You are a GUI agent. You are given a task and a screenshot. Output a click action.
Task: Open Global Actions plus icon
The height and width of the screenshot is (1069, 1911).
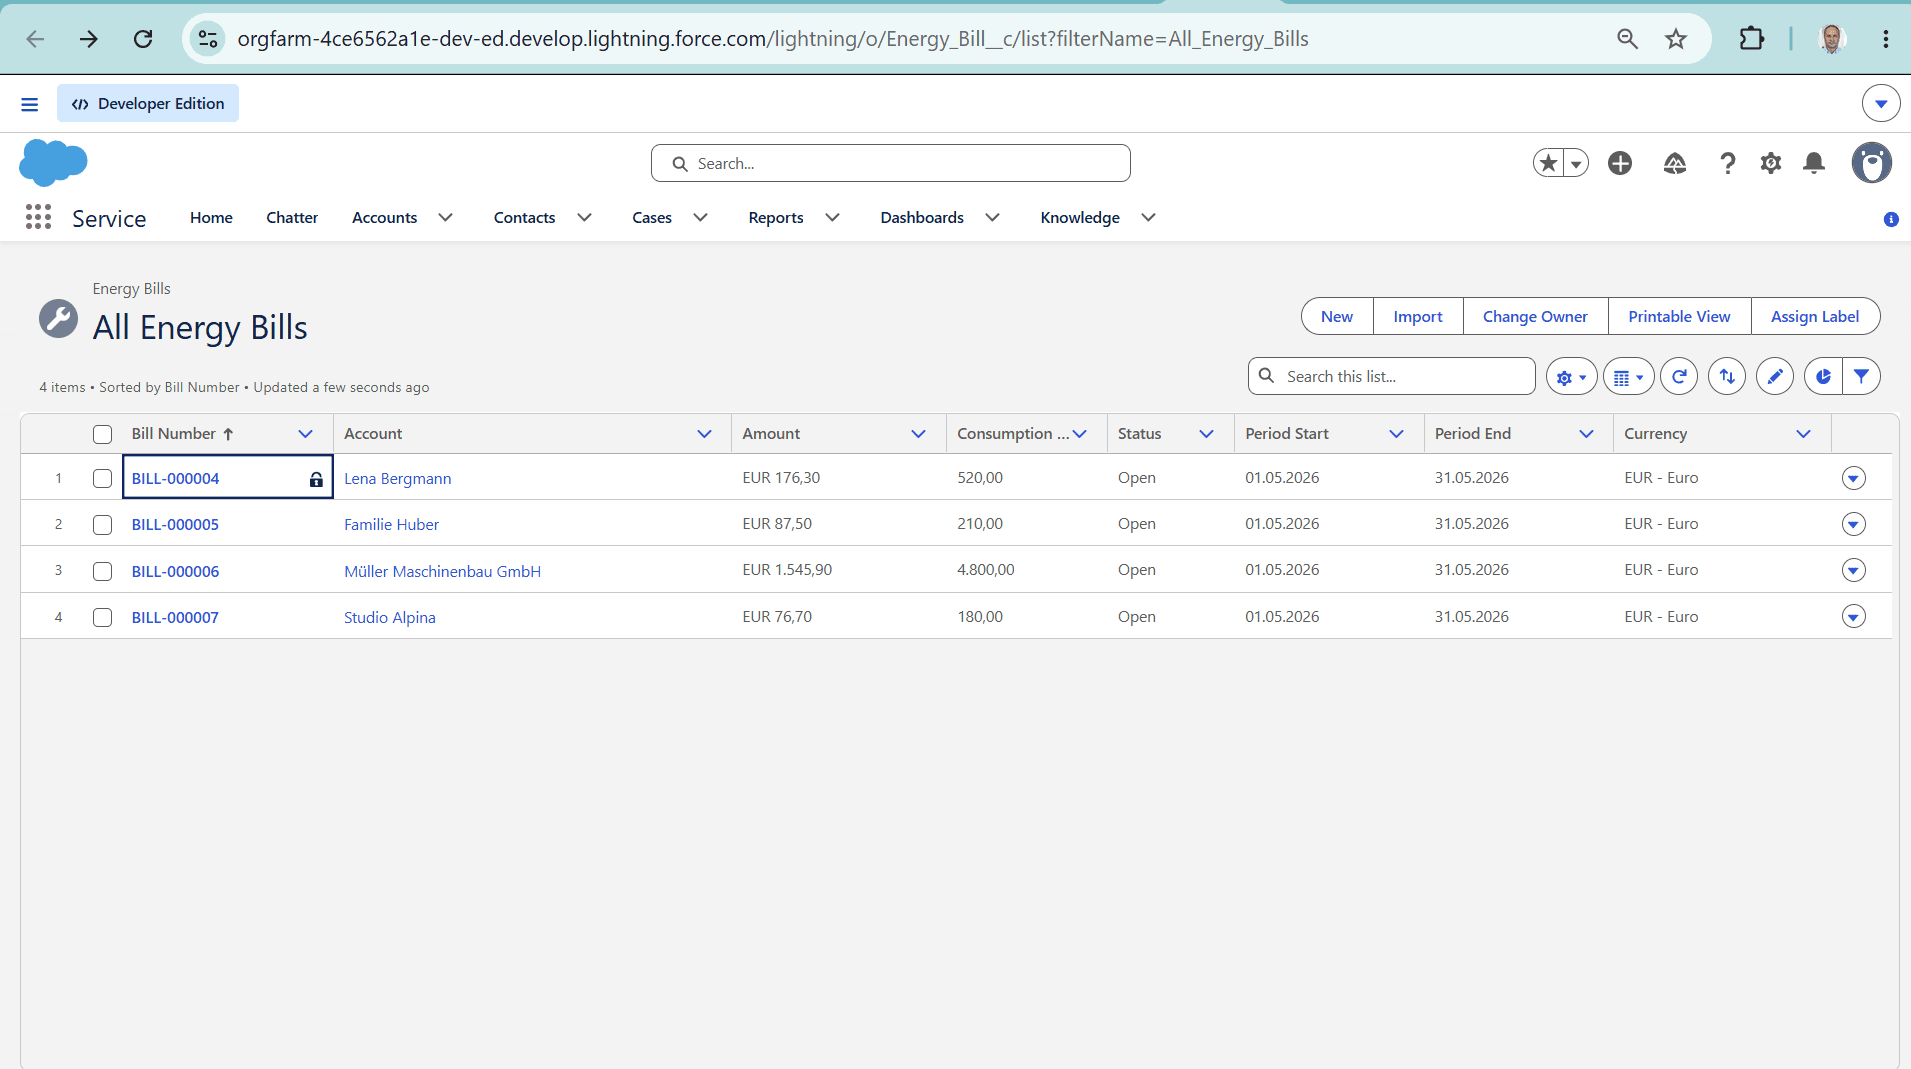click(x=1620, y=163)
